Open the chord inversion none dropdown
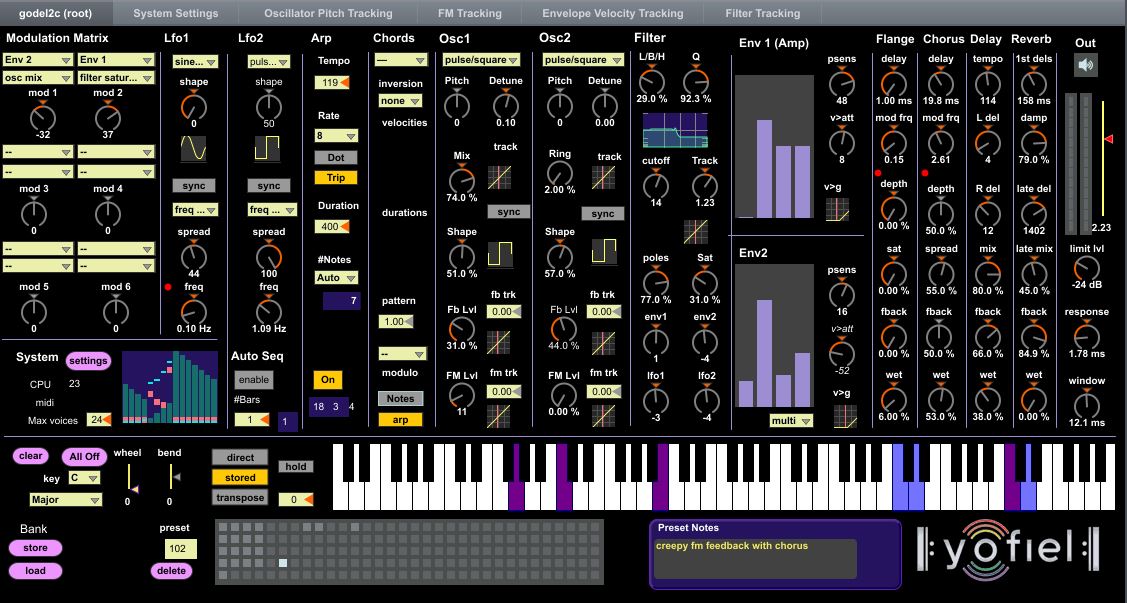Screen dimensions: 1127x603 [400, 101]
